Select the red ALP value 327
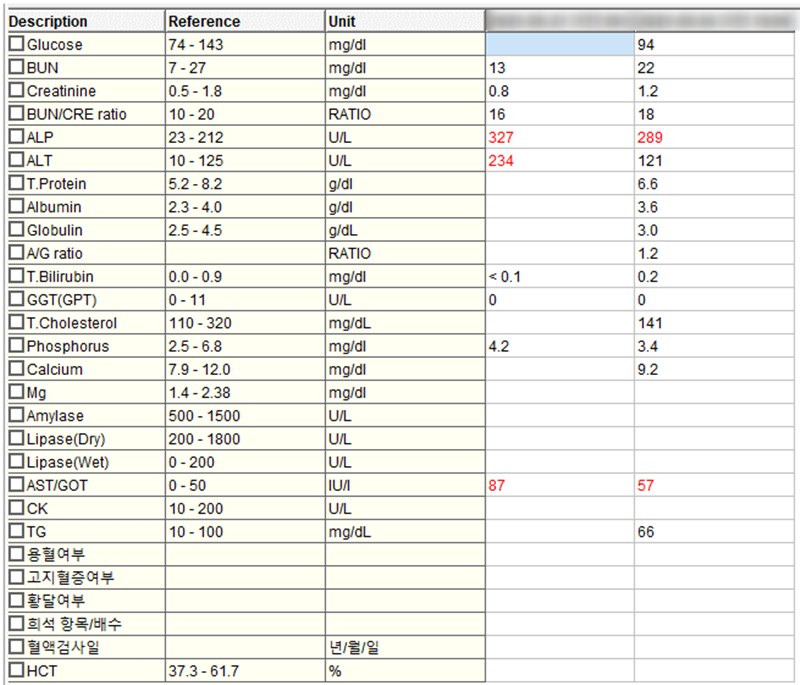The image size is (800, 685). (502, 137)
